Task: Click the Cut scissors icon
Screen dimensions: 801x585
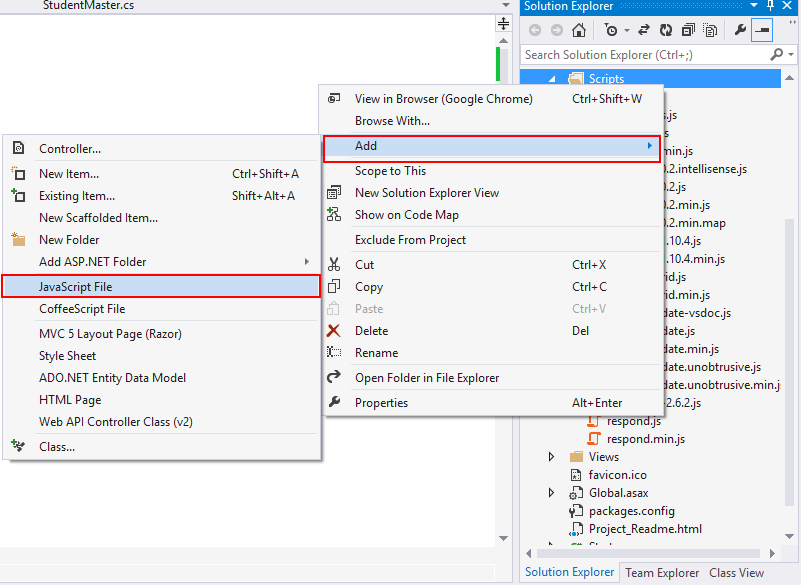Action: pyautogui.click(x=334, y=264)
